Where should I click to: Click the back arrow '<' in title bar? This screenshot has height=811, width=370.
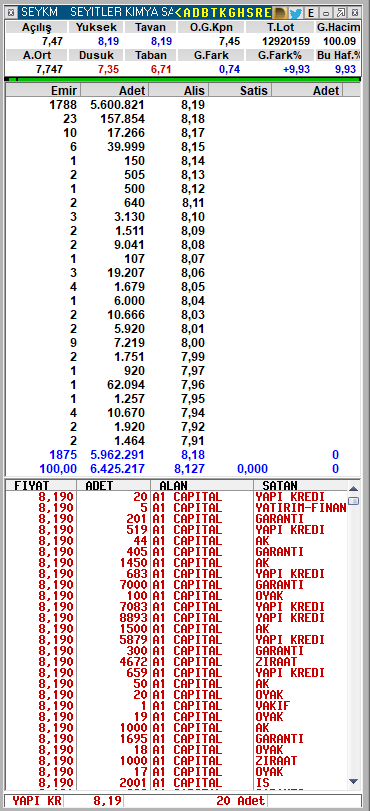(x=178, y=13)
